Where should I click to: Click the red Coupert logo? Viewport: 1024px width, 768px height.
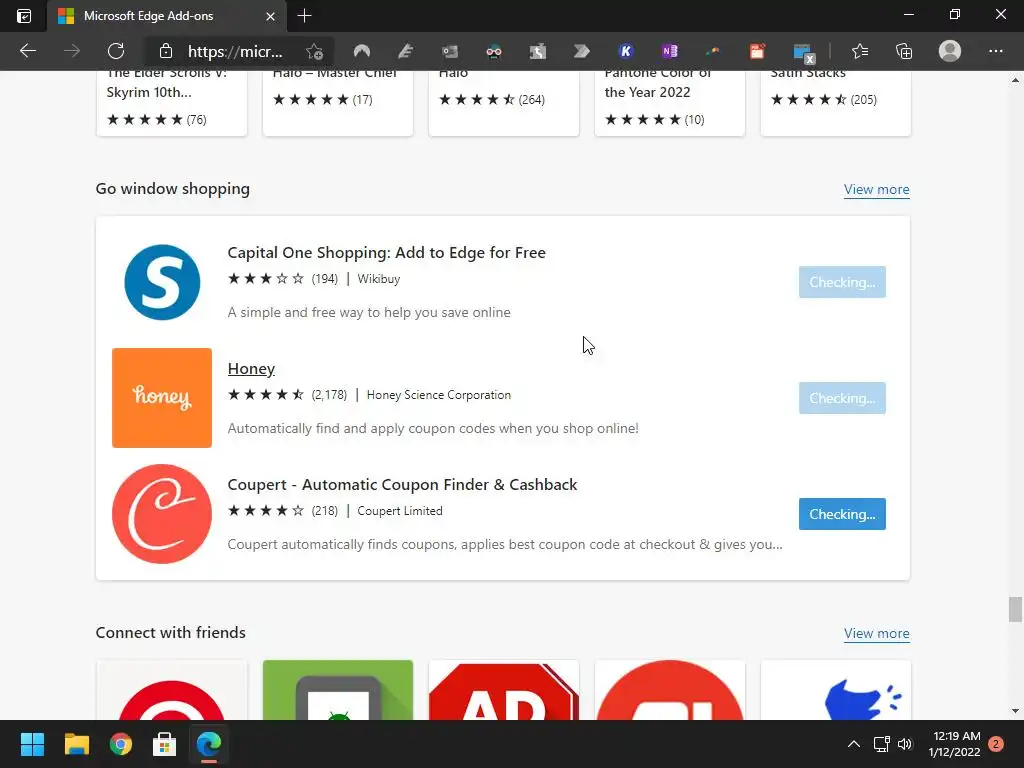click(162, 514)
